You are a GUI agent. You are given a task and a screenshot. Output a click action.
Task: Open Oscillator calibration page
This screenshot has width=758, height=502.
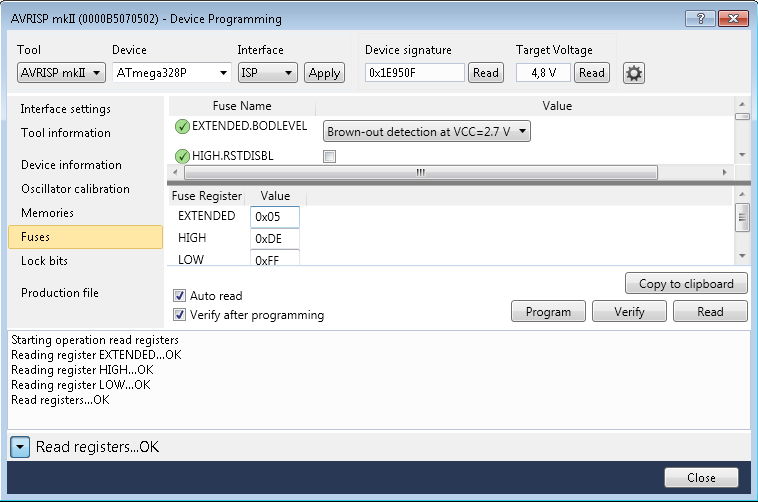pyautogui.click(x=75, y=189)
